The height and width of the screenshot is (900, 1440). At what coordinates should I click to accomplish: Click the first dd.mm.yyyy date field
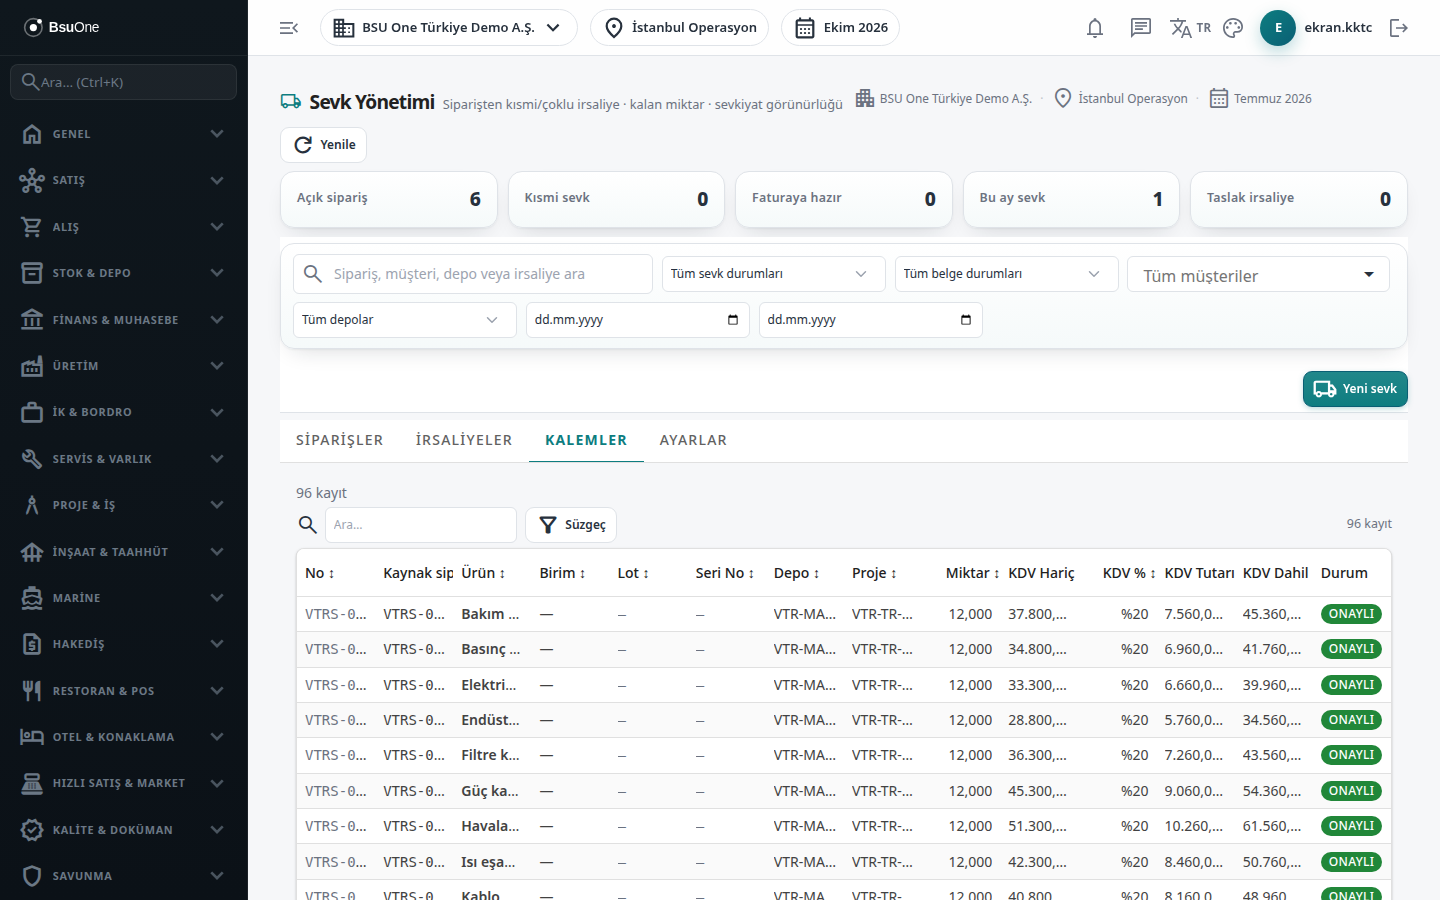click(637, 320)
